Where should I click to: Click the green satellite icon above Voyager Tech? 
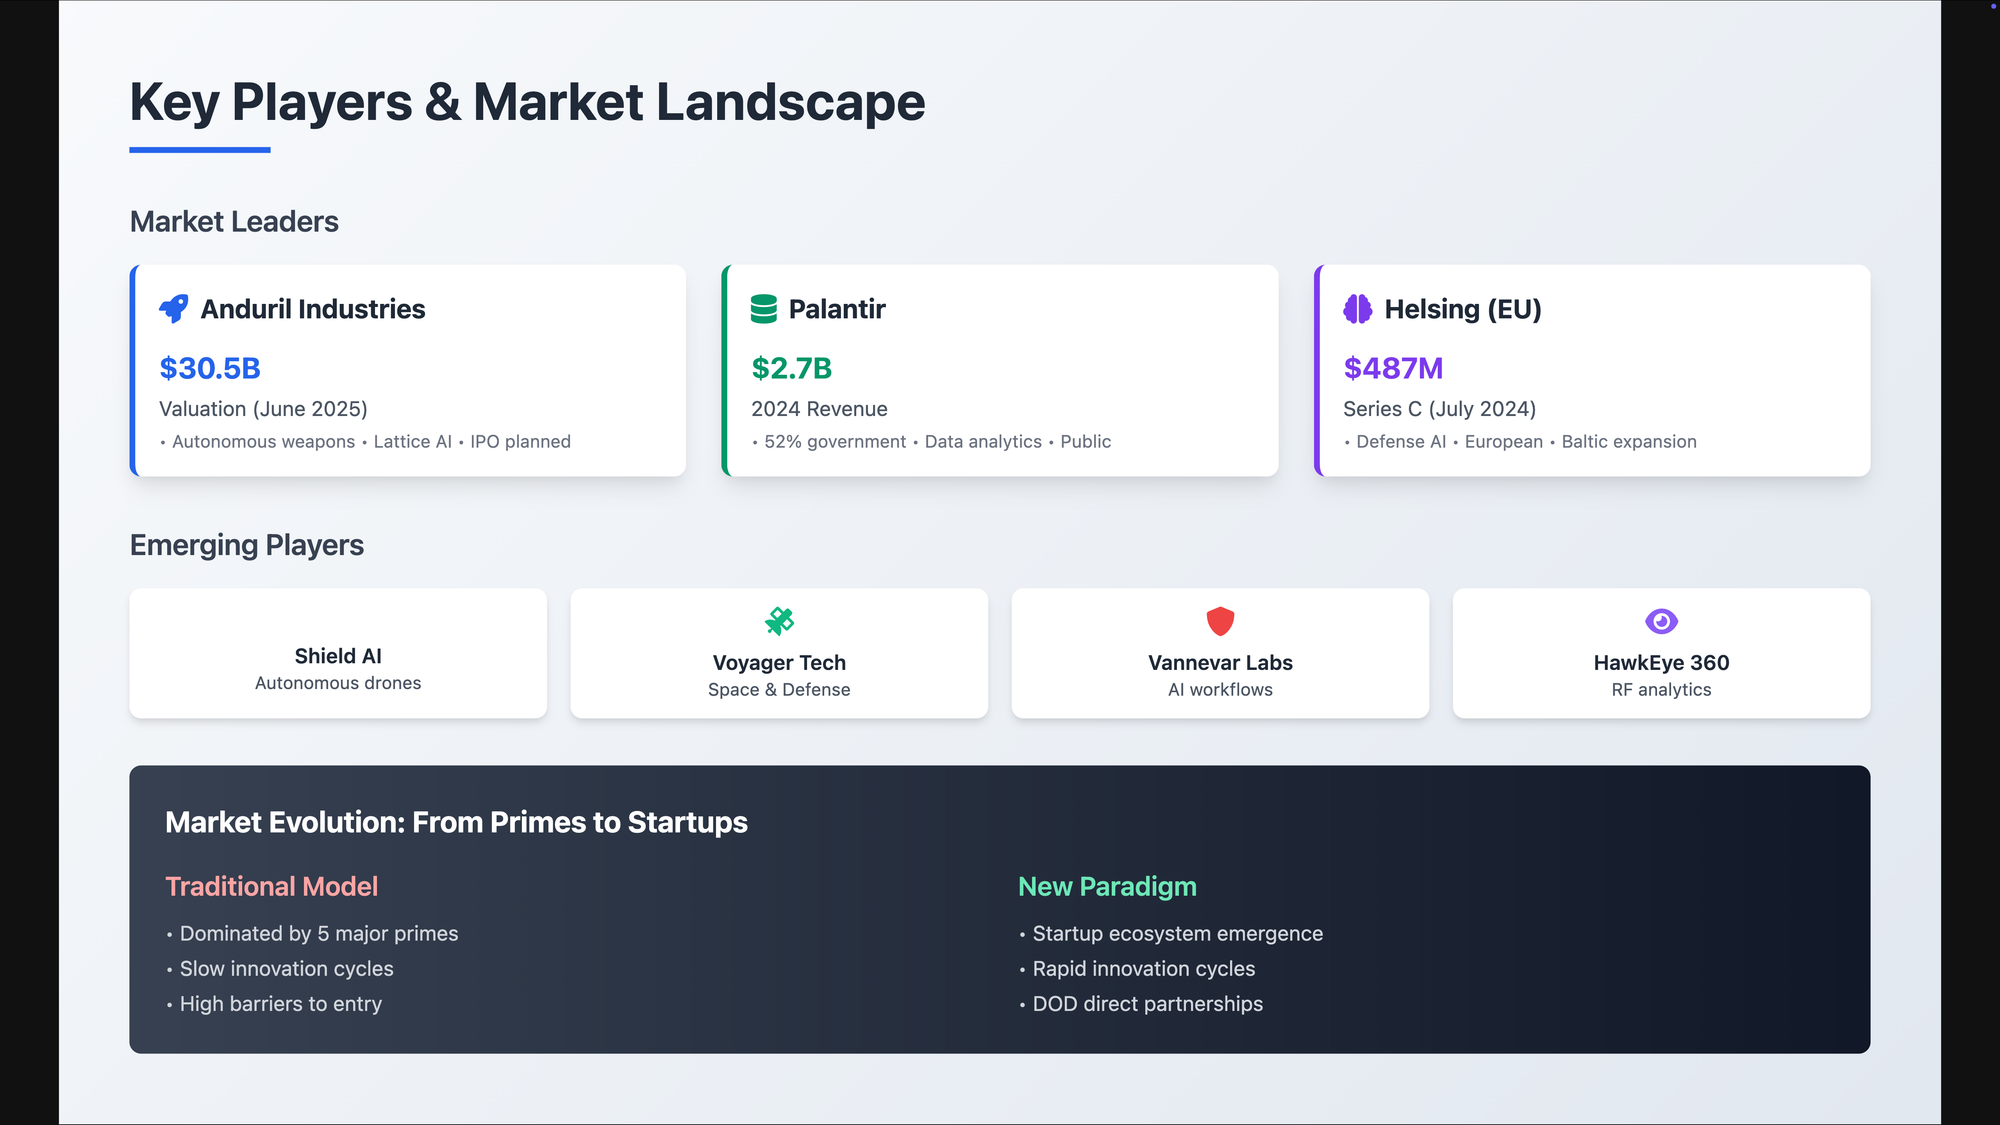tap(779, 621)
